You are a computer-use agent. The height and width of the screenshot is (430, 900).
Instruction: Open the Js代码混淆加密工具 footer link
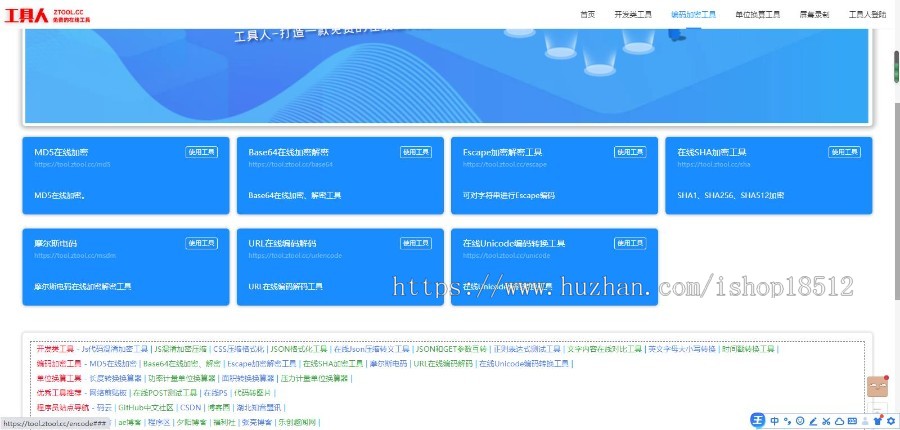tap(115, 348)
